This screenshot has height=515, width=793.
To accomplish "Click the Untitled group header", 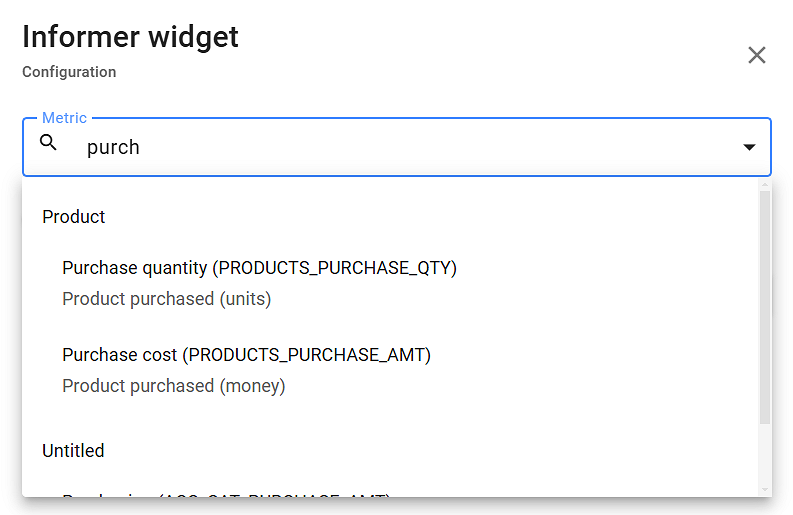I will pos(73,451).
